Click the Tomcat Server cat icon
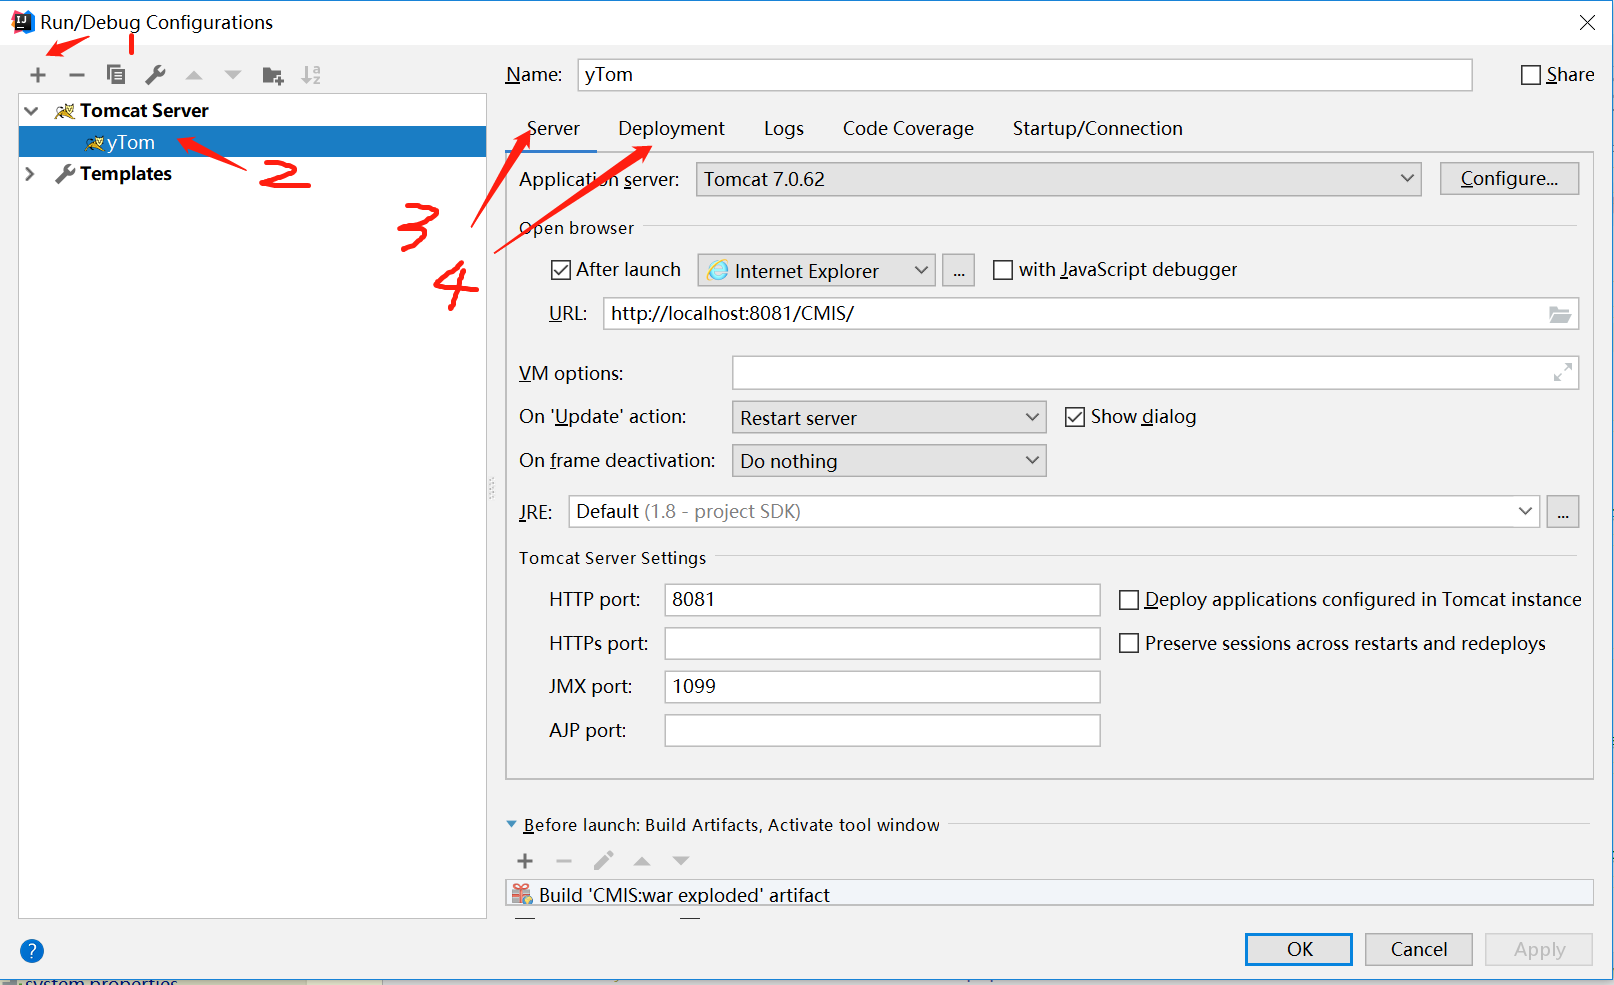The image size is (1614, 985). click(65, 111)
